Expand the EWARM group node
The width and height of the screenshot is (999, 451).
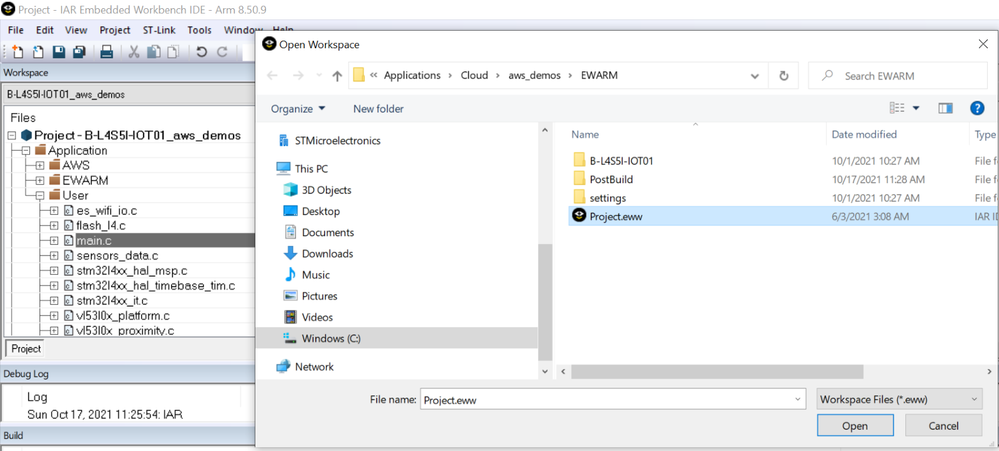(x=40, y=180)
